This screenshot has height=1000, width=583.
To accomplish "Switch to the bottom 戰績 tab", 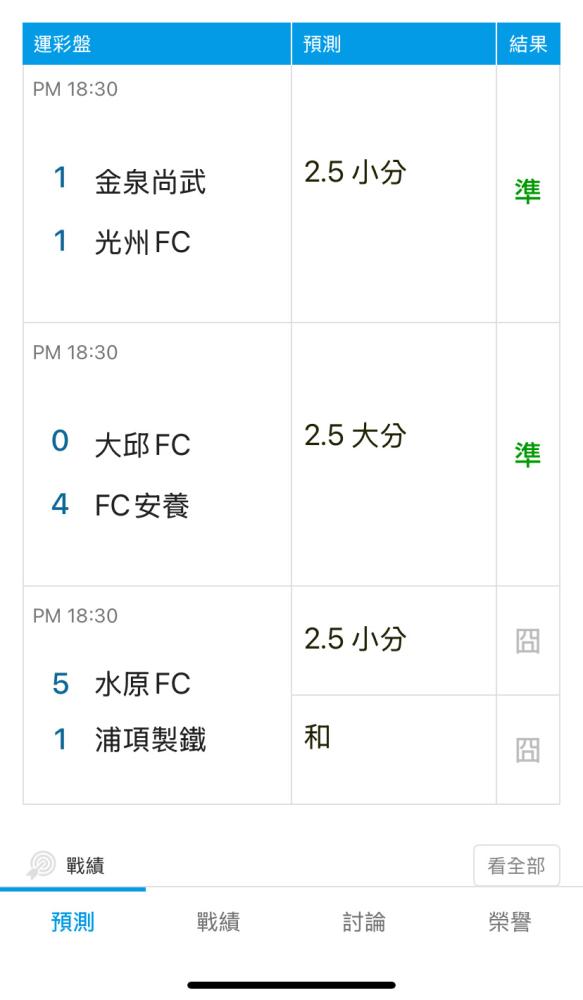I will pos(218,922).
